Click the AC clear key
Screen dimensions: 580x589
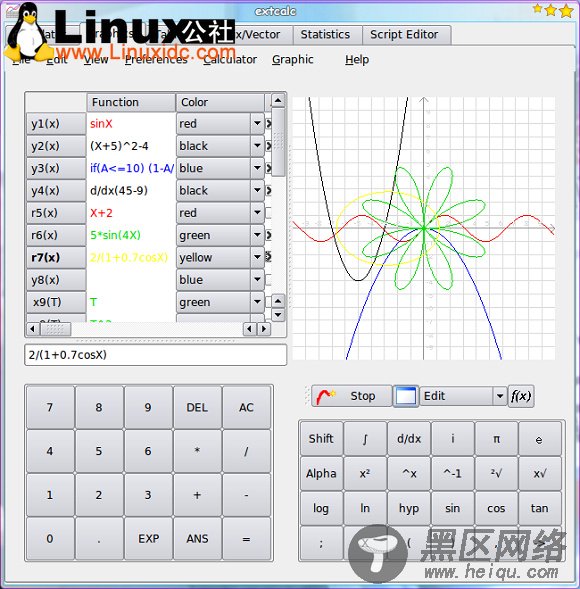246,407
